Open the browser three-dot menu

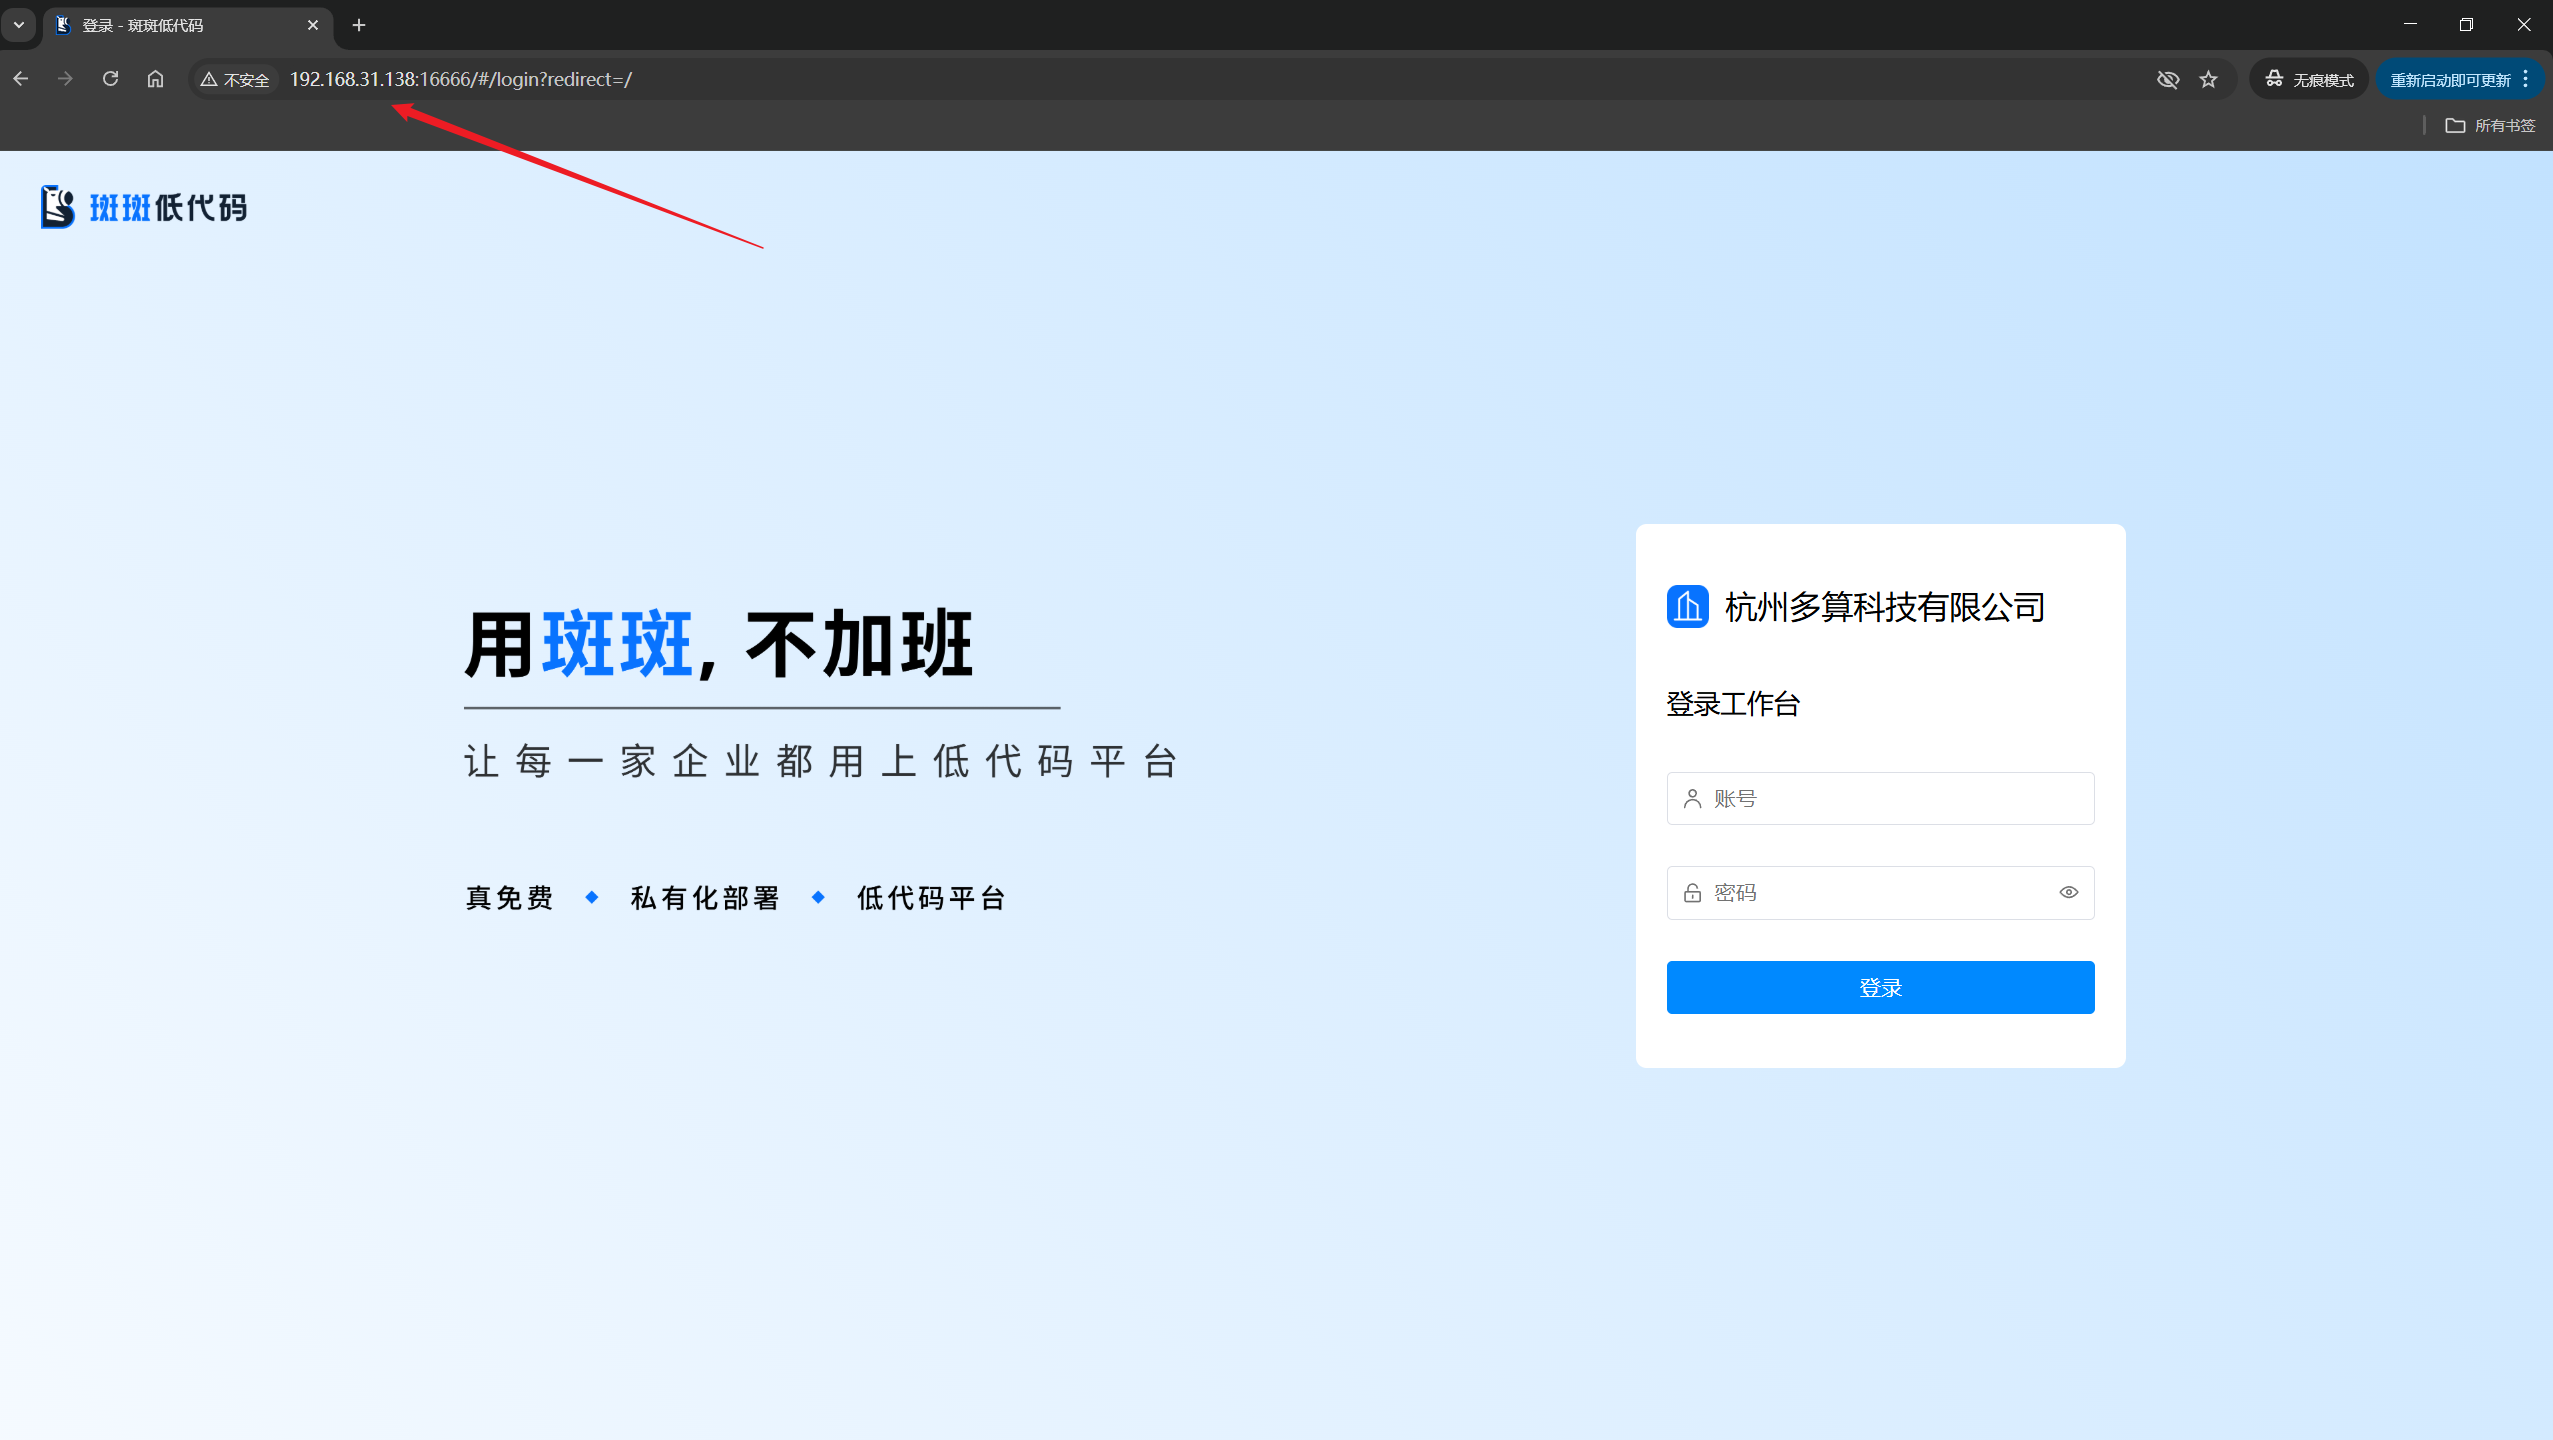[x=2526, y=79]
